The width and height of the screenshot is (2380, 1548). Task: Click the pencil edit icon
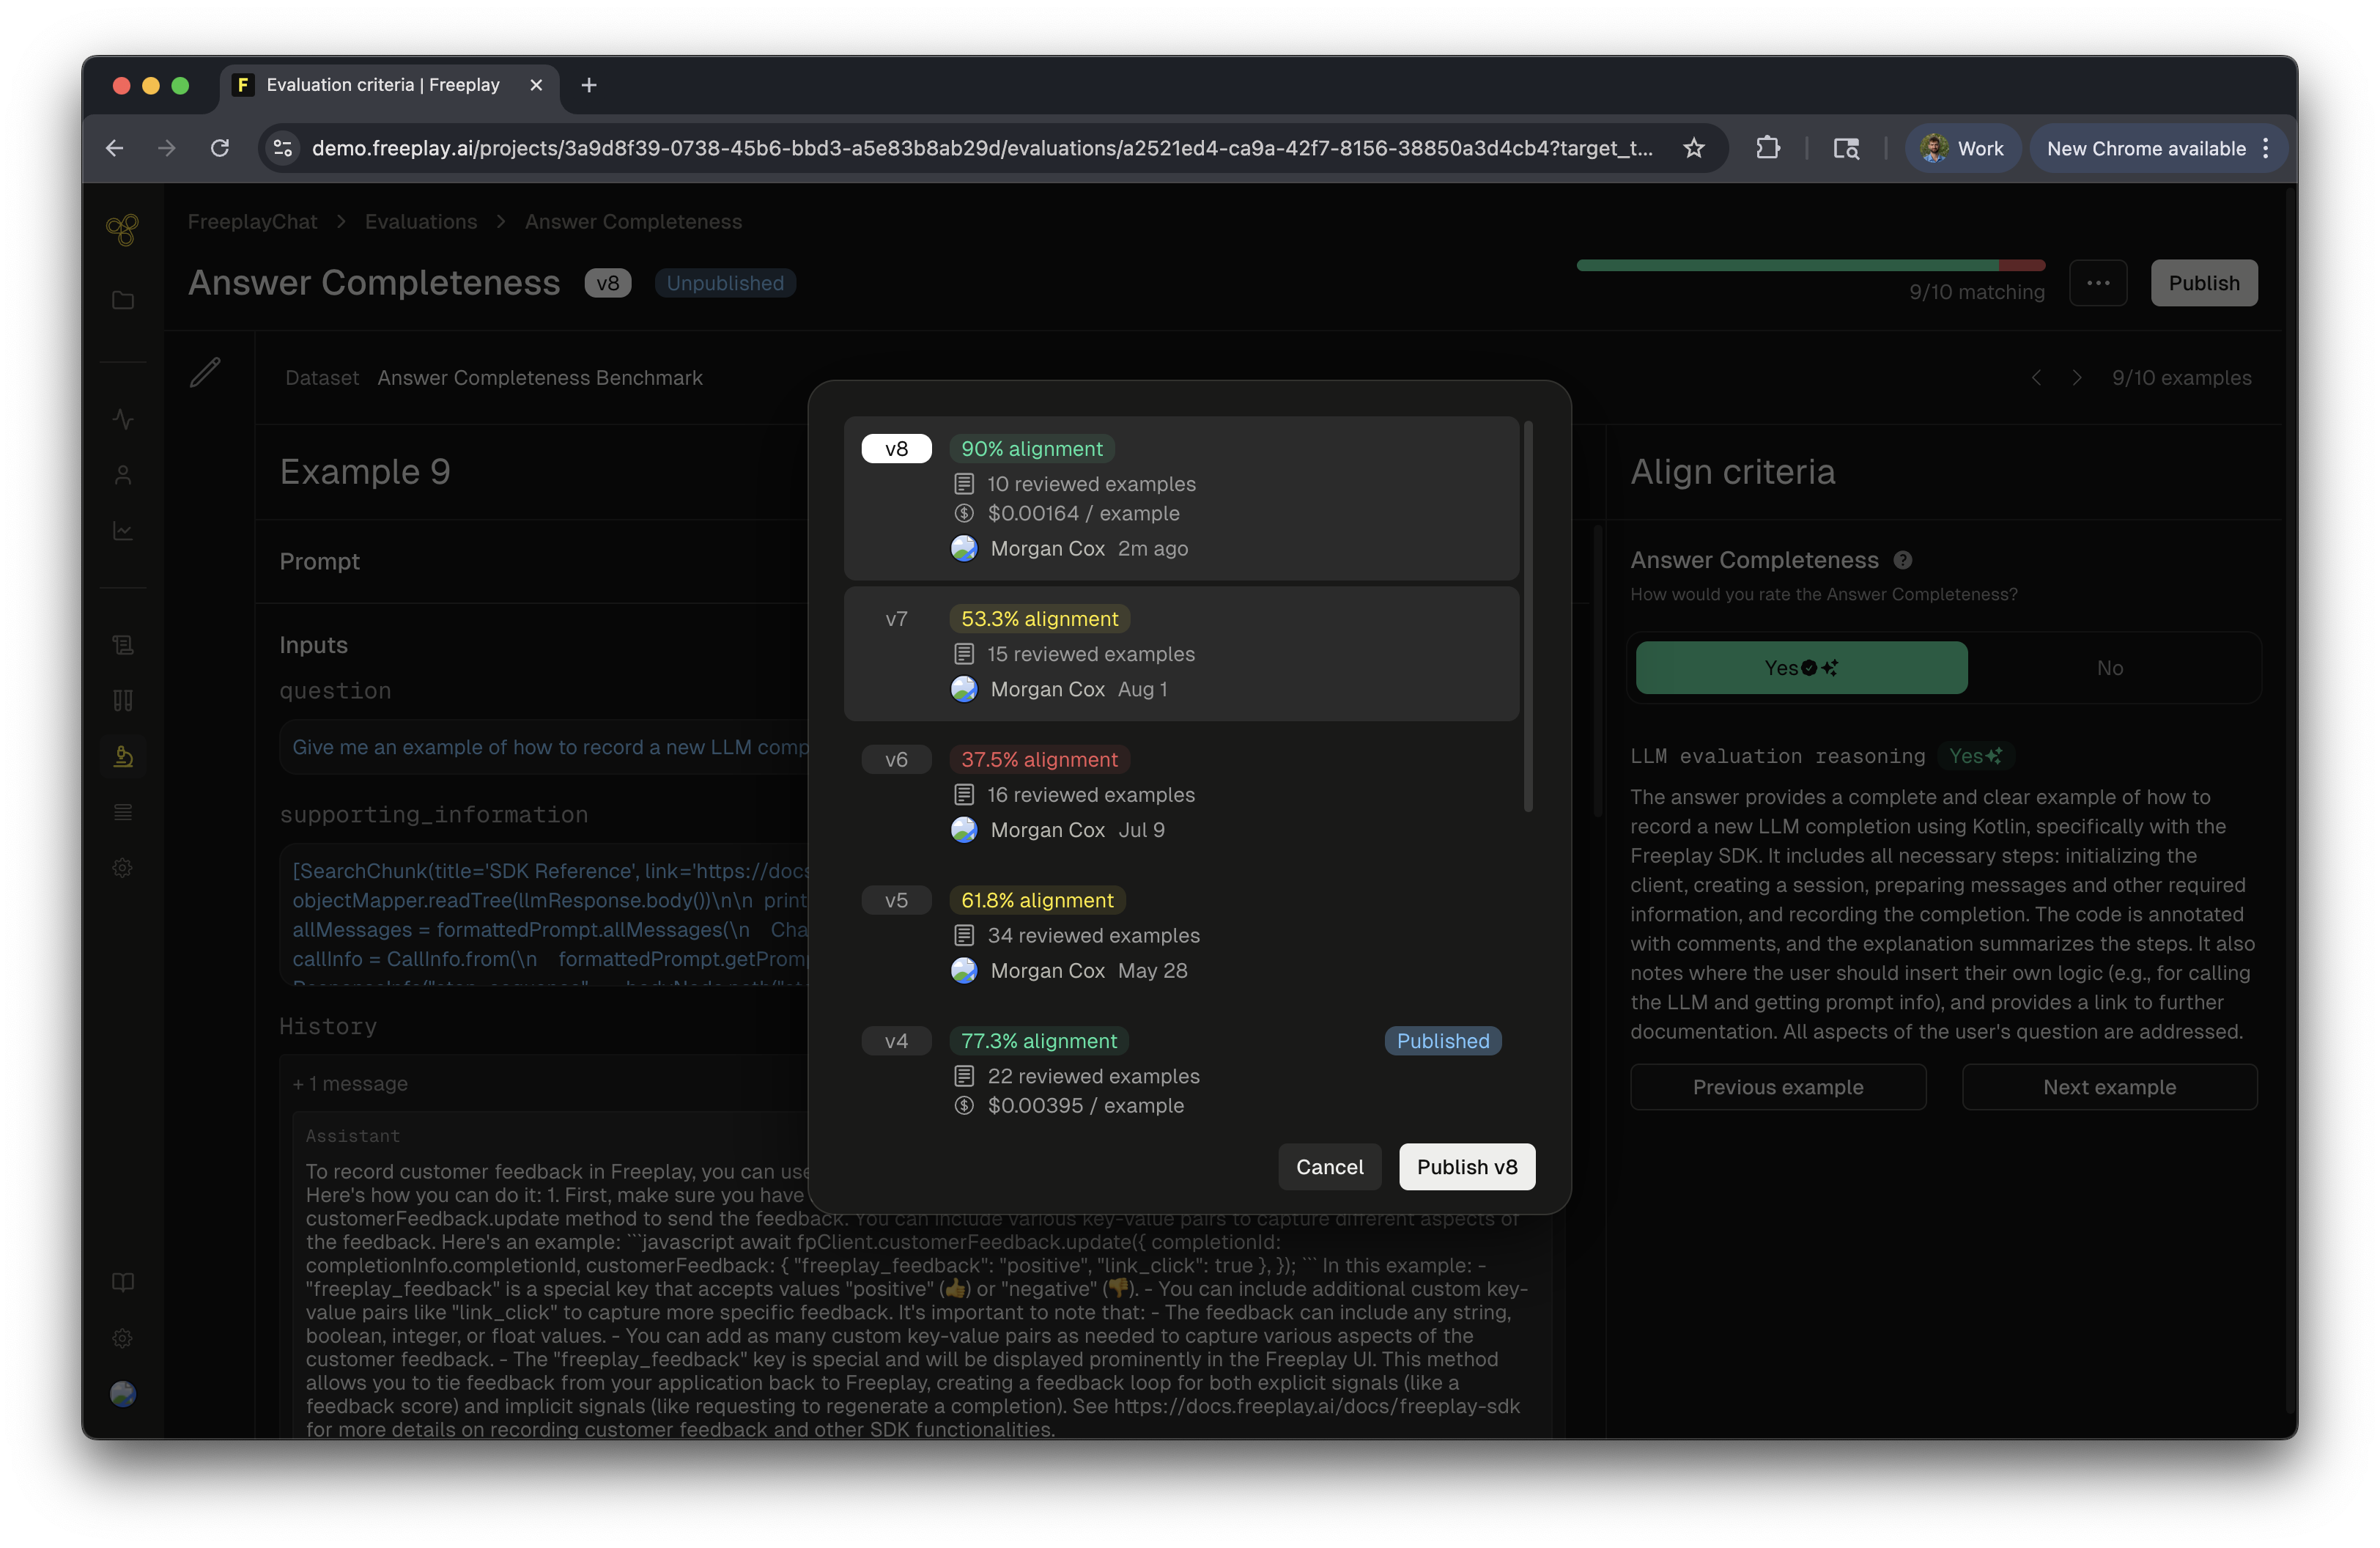coord(205,372)
